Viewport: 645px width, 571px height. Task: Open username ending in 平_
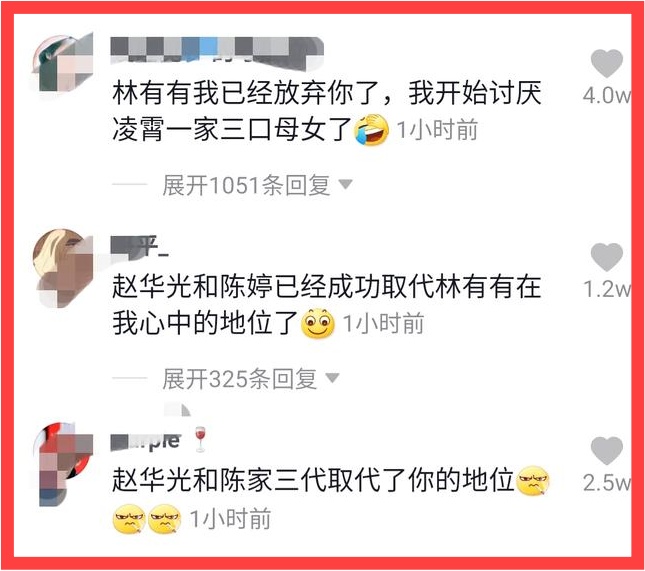(140, 246)
